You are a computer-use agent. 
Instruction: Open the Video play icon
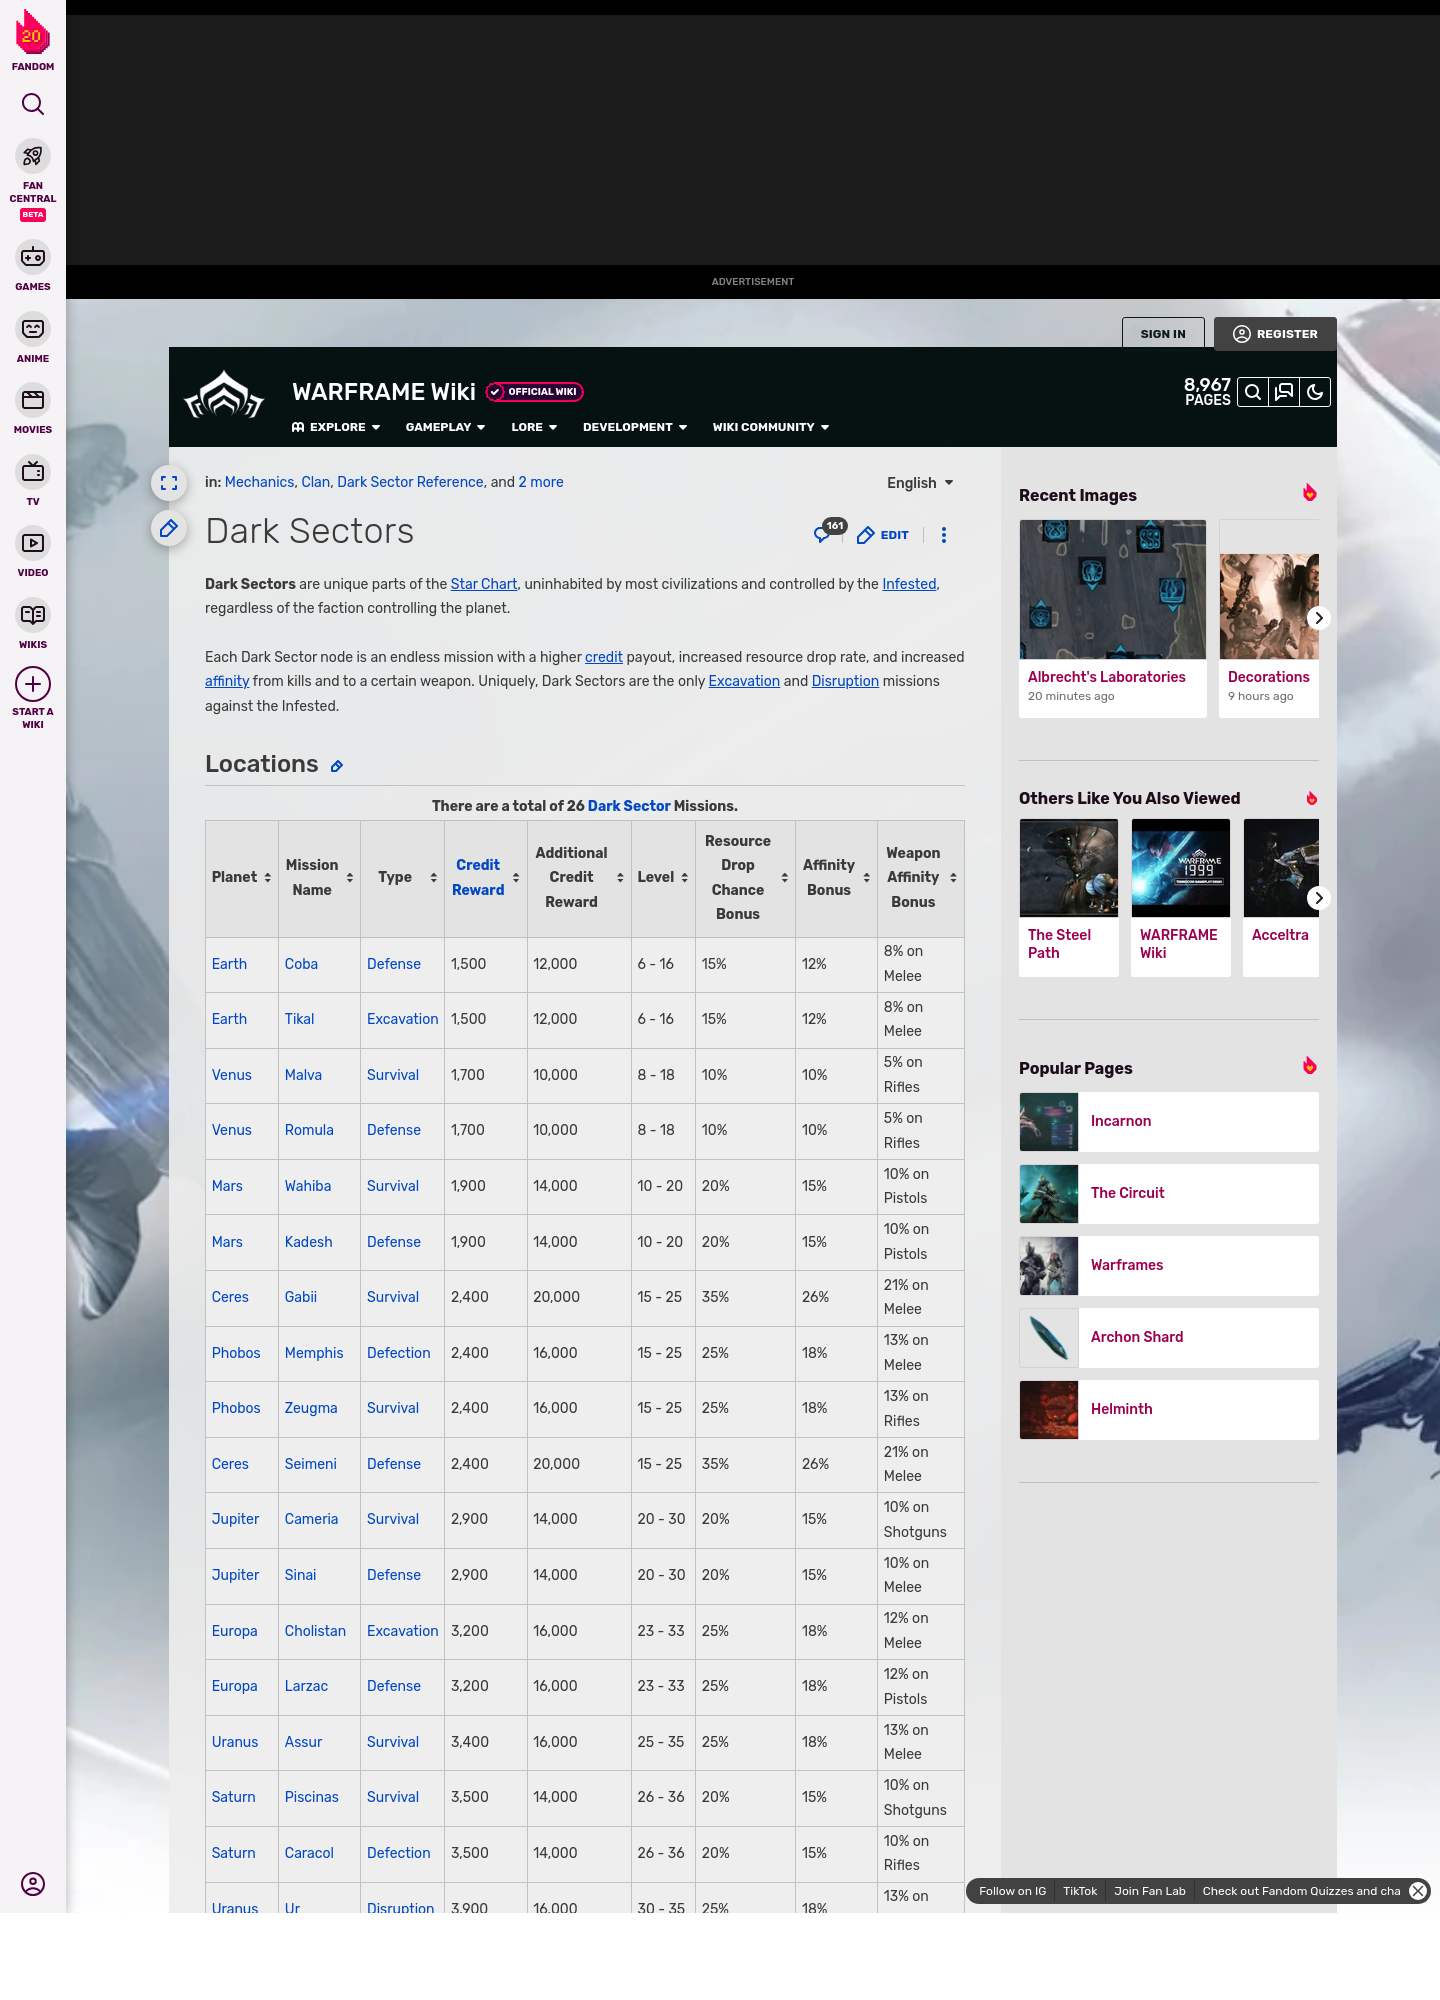33,543
